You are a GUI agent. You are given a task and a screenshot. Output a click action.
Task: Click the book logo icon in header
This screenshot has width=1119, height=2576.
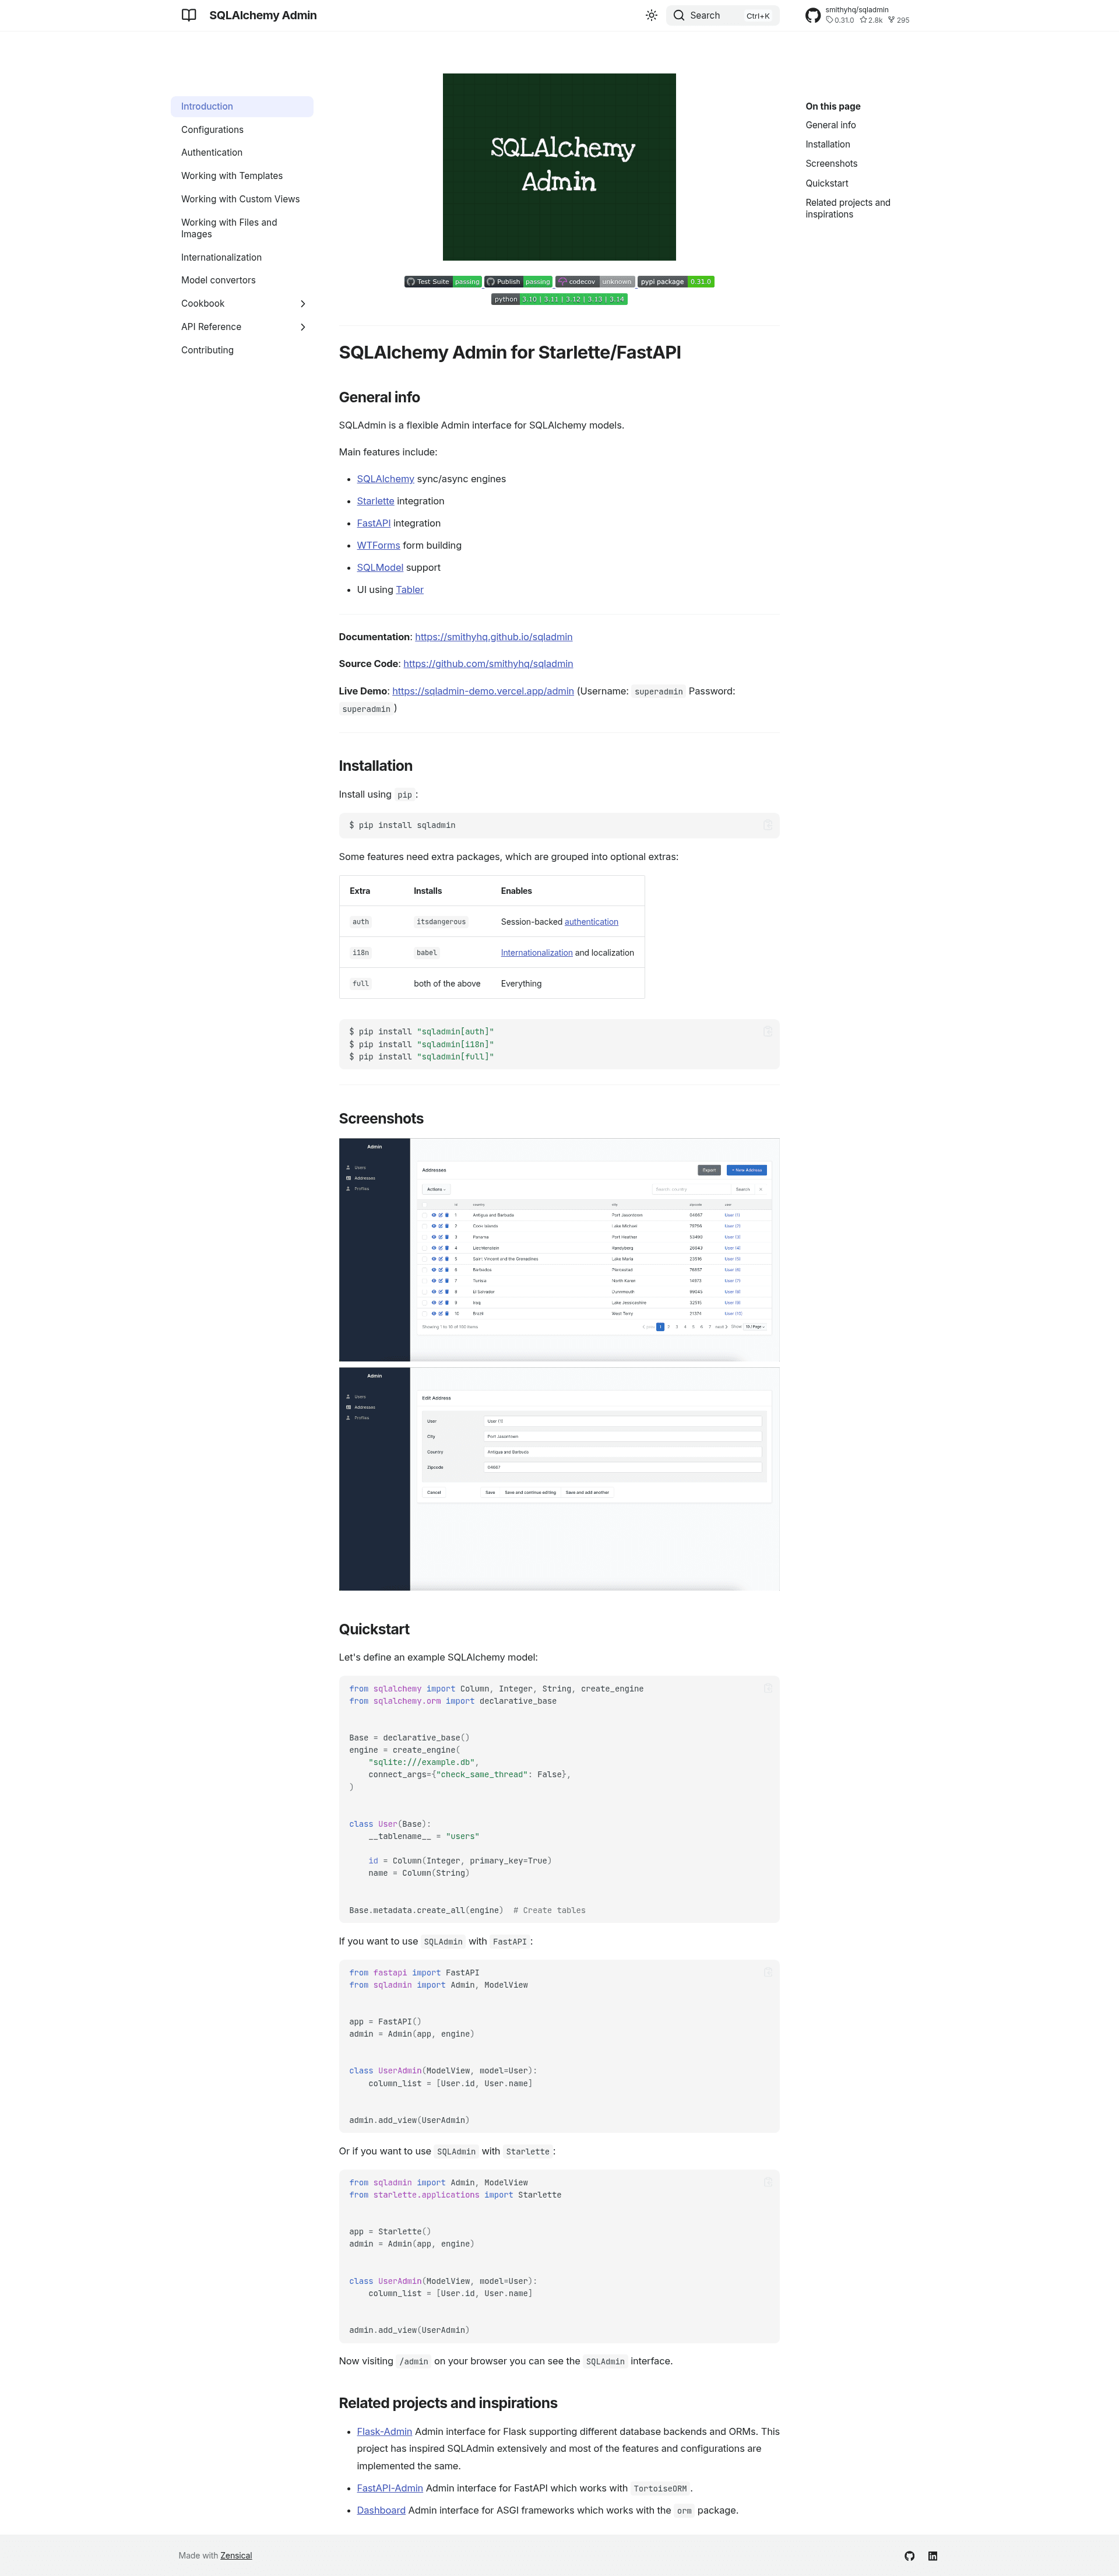(x=189, y=15)
